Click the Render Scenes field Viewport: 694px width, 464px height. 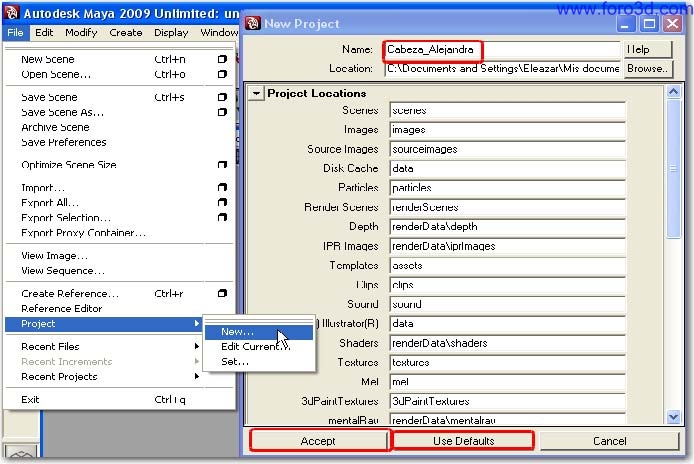click(x=507, y=207)
